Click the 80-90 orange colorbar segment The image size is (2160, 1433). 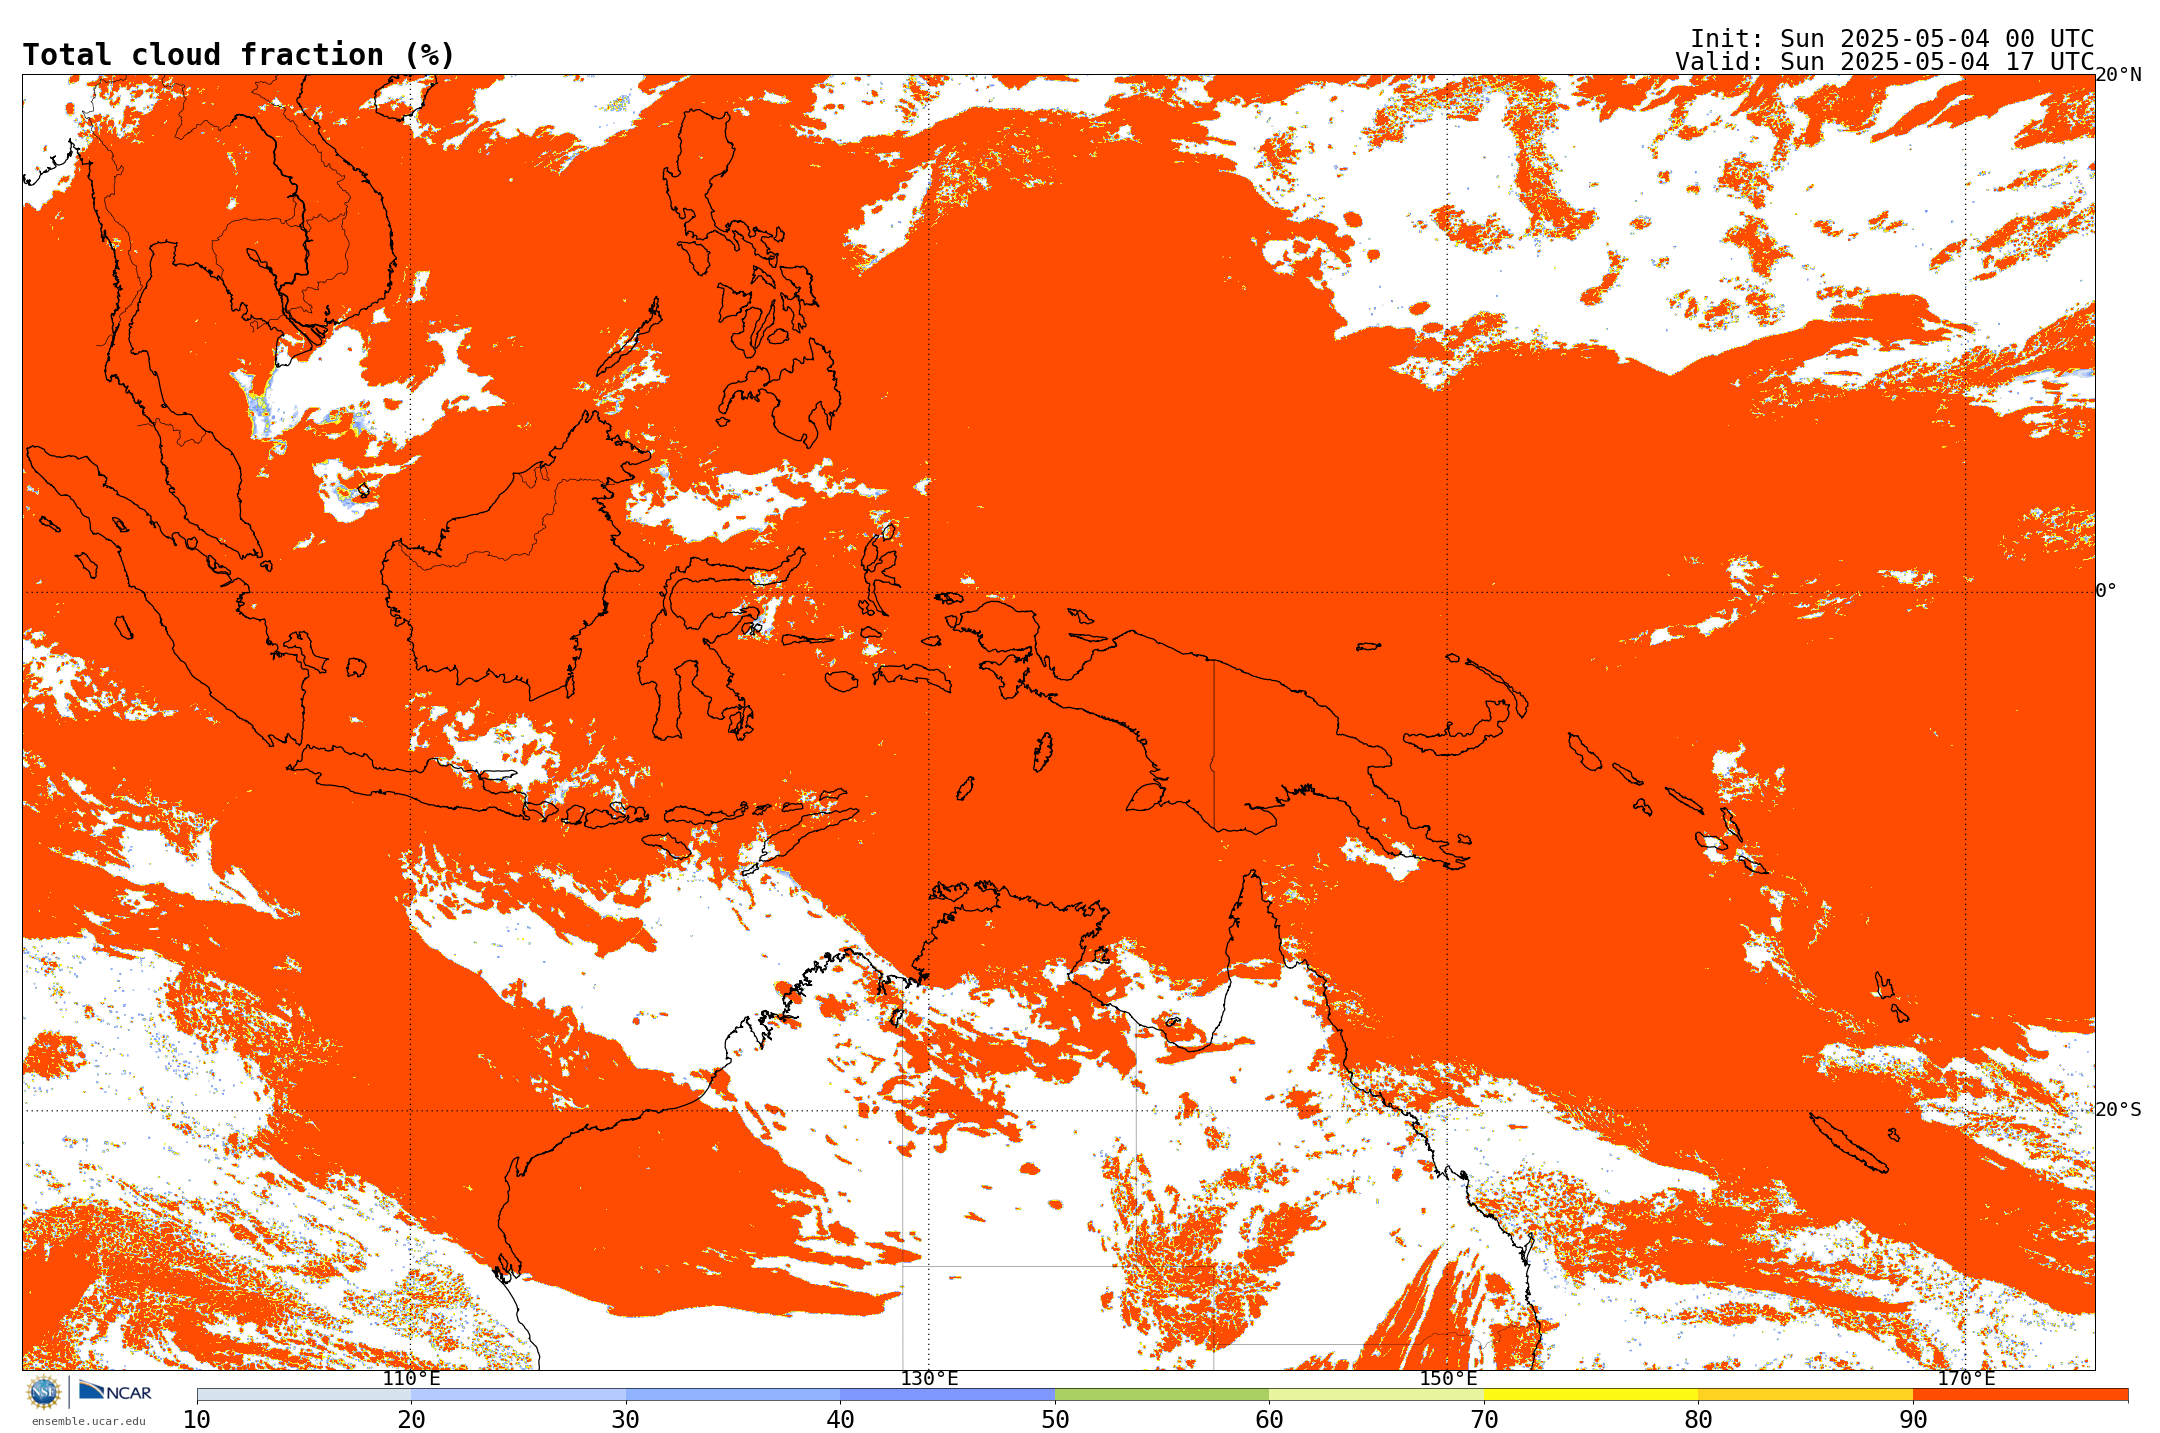[x=1805, y=1395]
